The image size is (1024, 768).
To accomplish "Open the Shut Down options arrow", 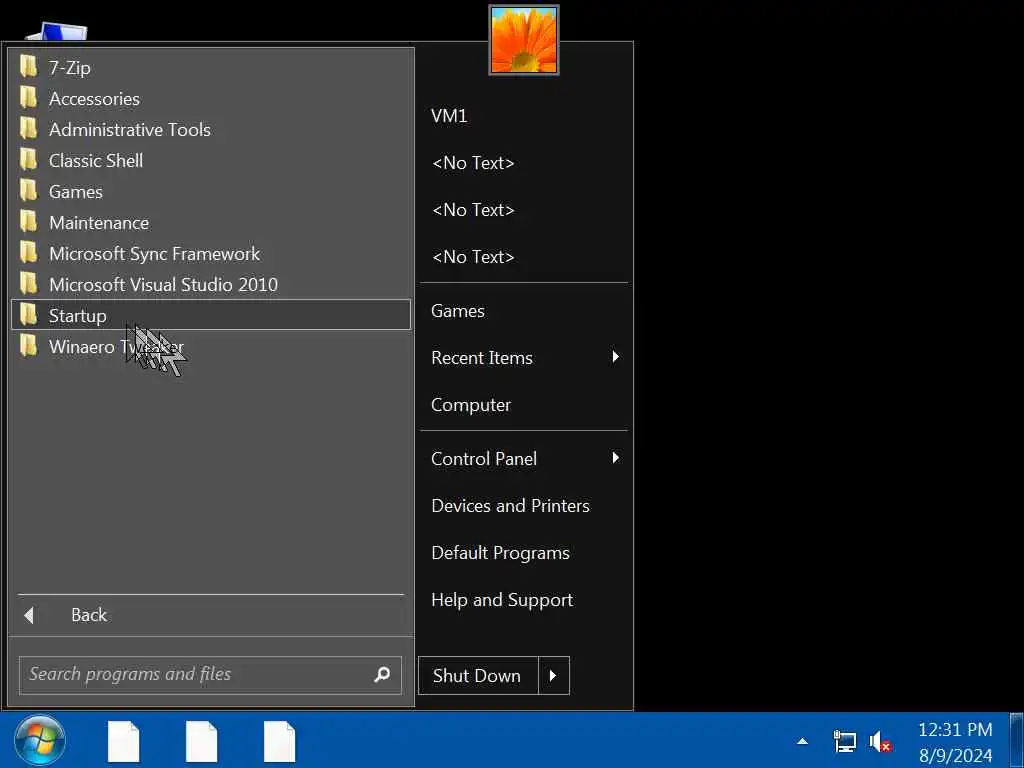I will 554,675.
